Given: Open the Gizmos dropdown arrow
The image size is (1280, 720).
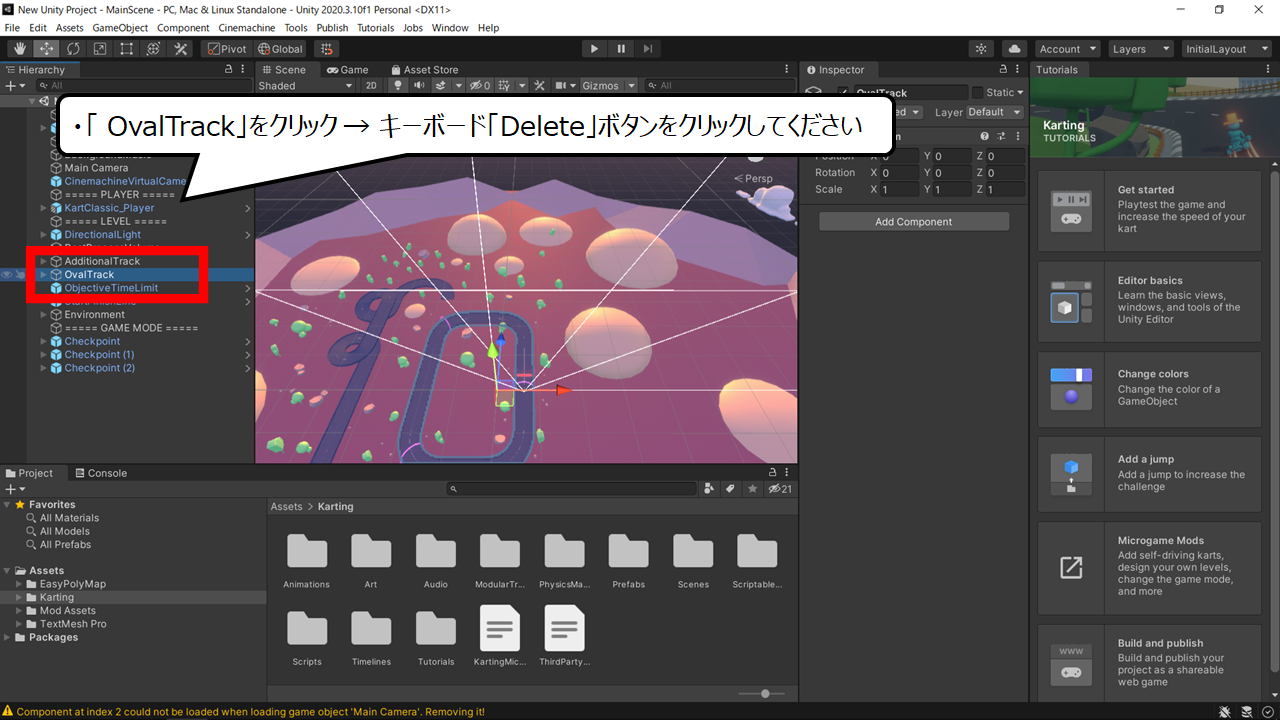Looking at the screenshot, I should pos(631,86).
